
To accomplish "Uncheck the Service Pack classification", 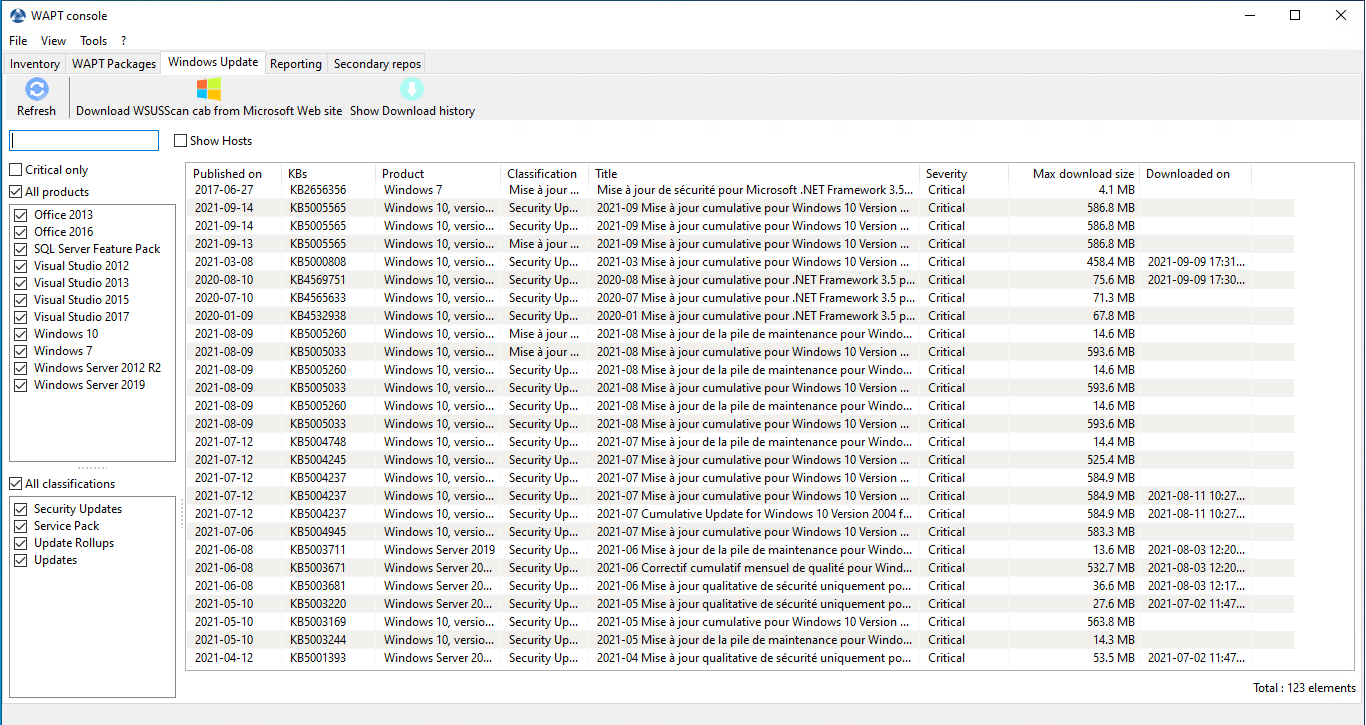I will click(21, 526).
